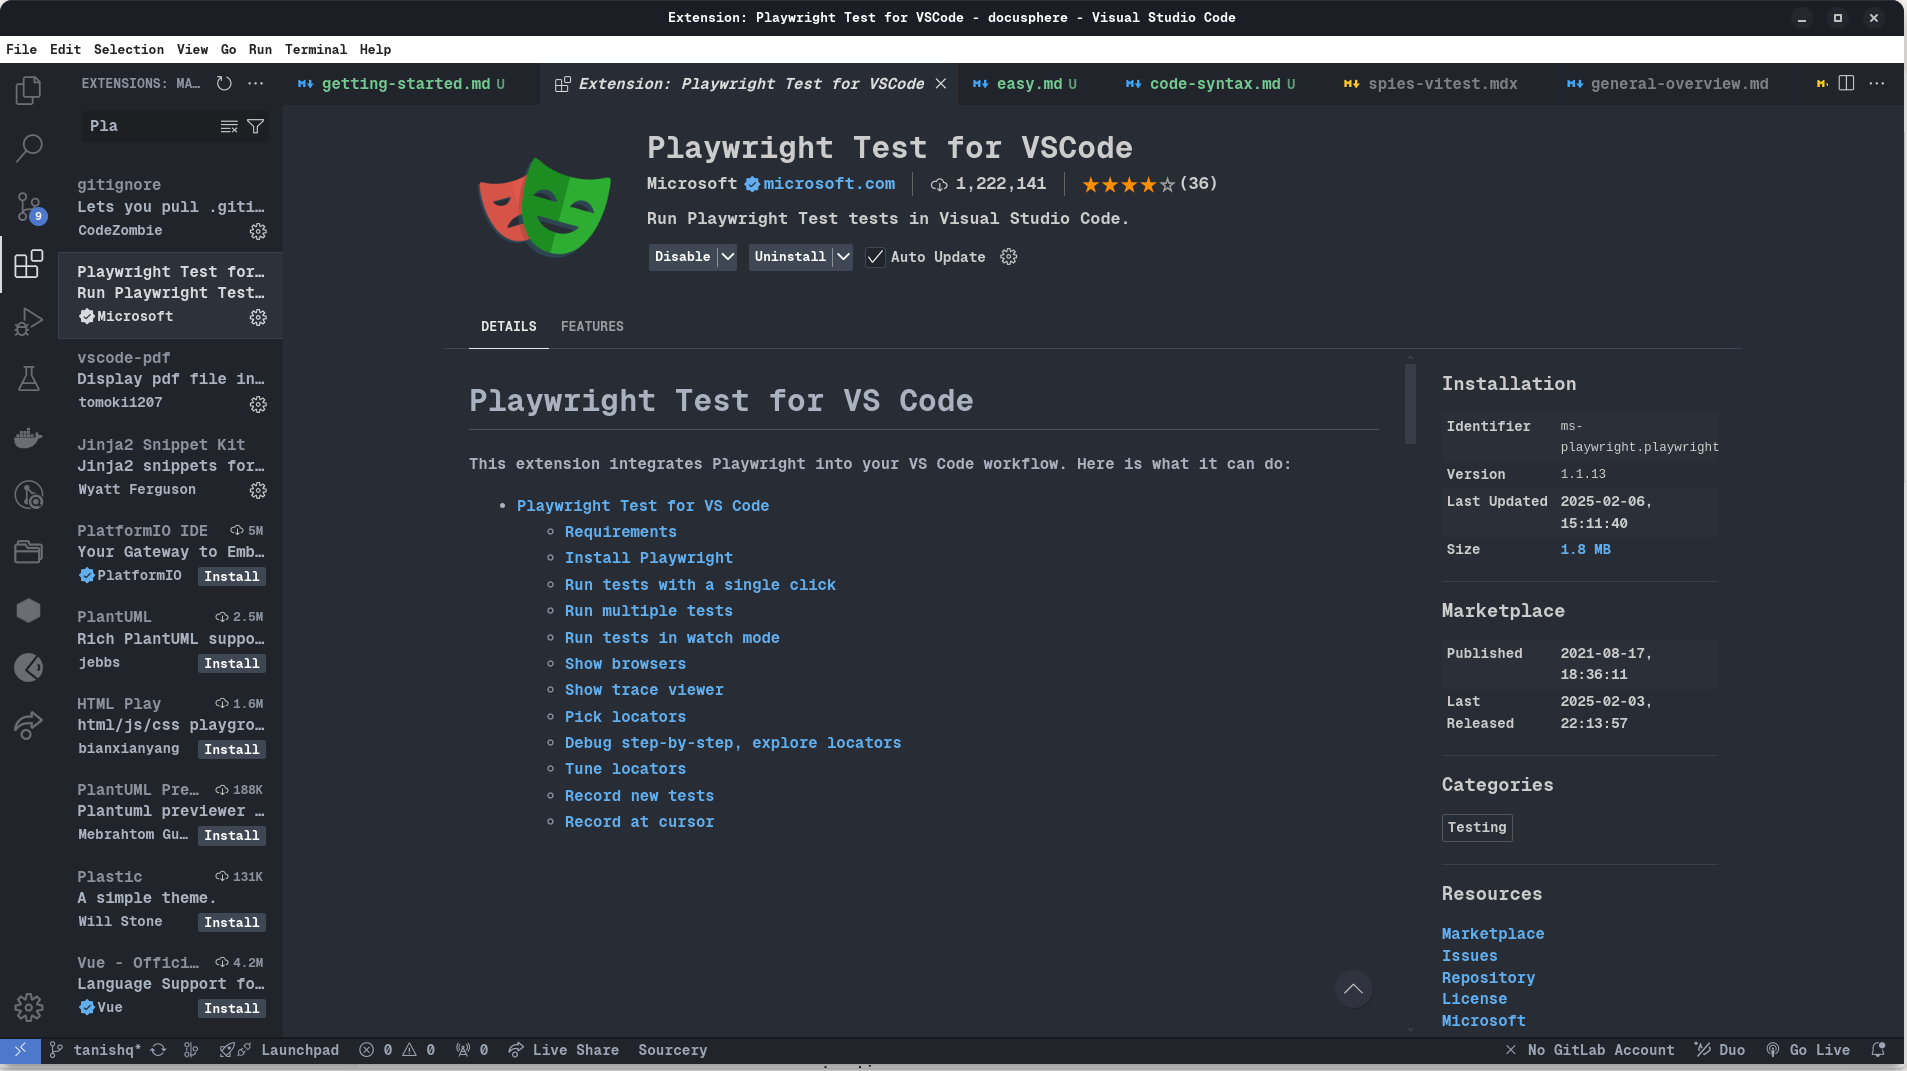
Task: Switch to the DETAILS tab
Action: [508, 327]
